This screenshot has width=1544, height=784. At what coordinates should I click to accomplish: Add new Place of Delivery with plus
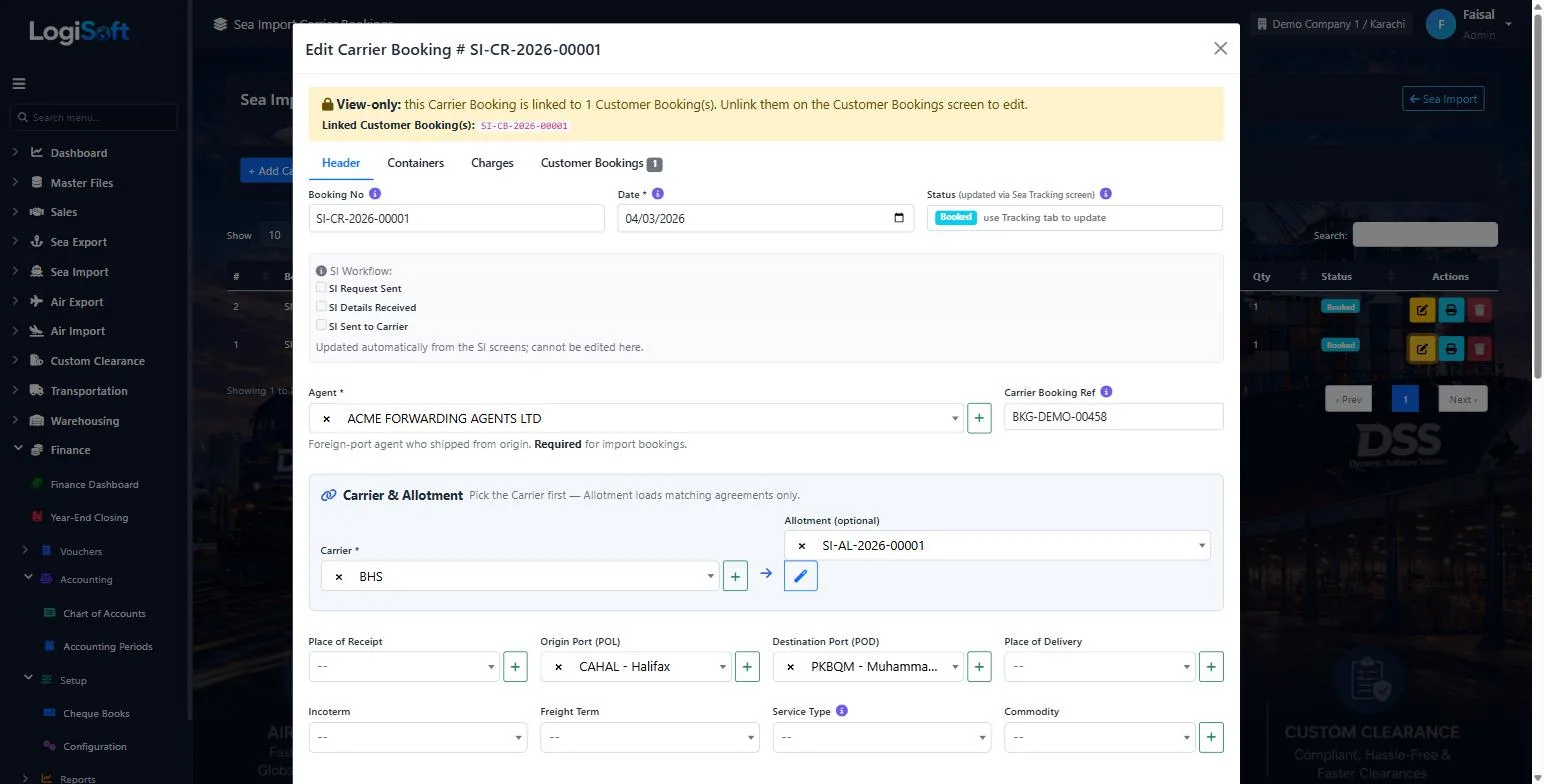coord(1211,667)
